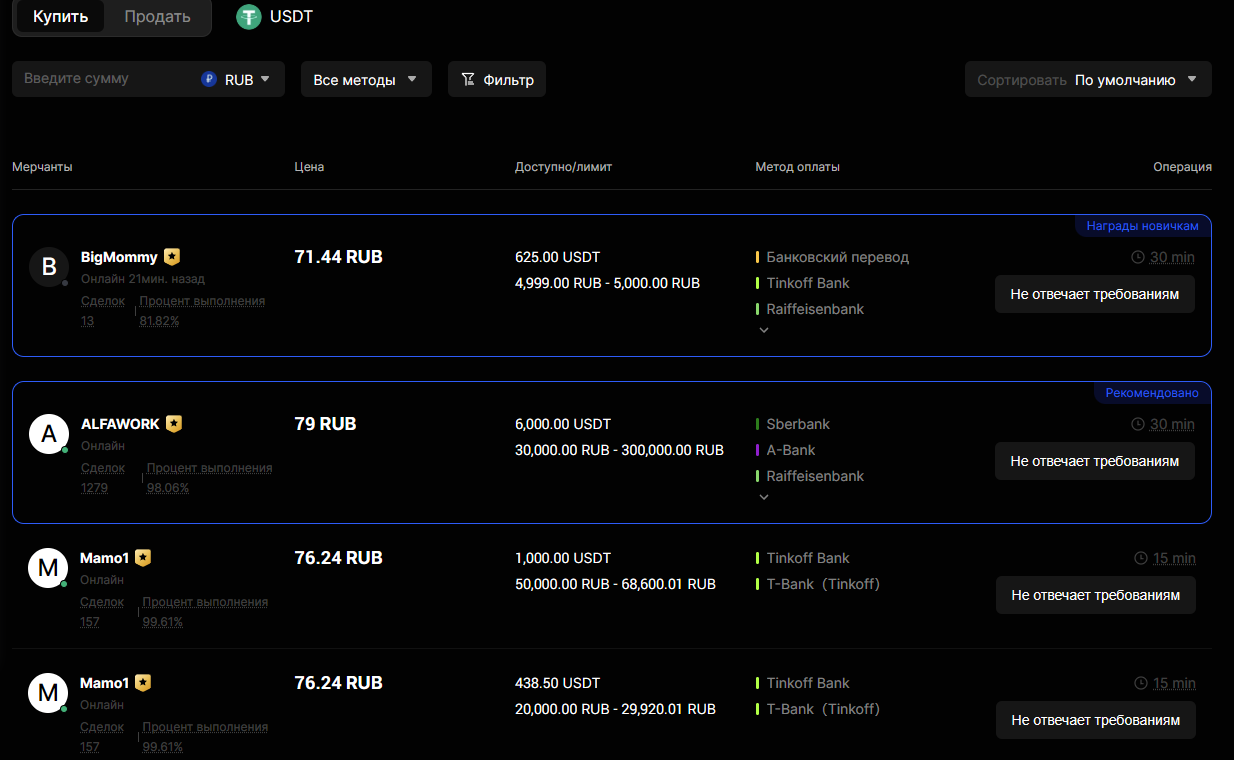Click the 79 RUB price
This screenshot has width=1234, height=760.
coord(325,424)
